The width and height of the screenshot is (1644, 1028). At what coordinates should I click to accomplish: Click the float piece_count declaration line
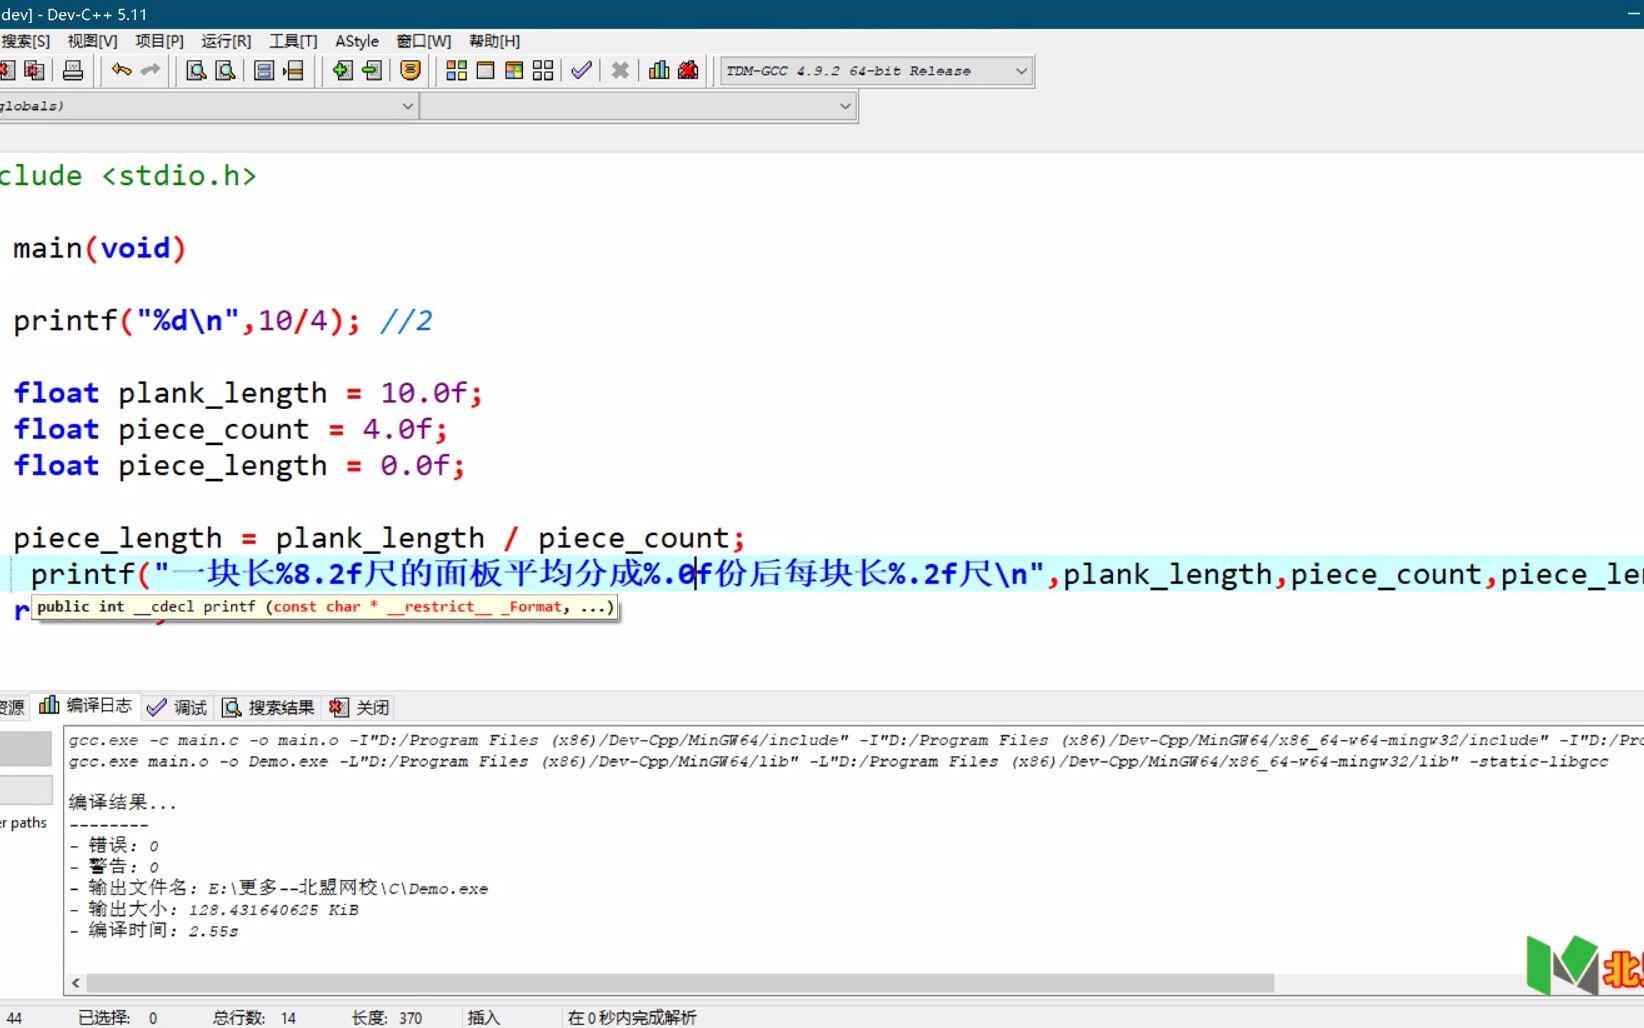coord(231,429)
